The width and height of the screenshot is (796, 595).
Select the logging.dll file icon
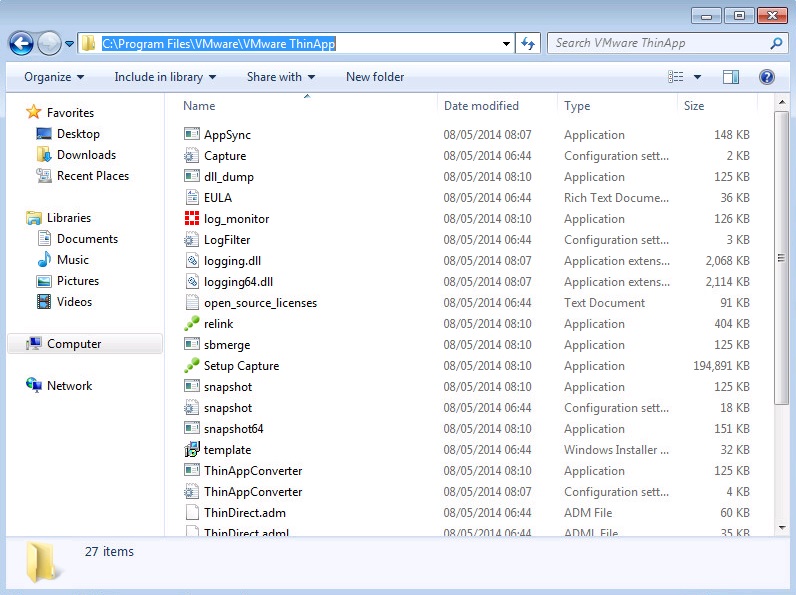pos(191,260)
